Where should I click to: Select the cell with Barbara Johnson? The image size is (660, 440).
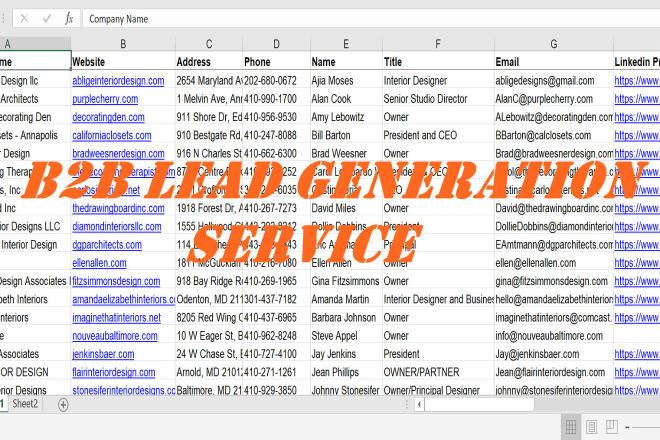point(346,317)
